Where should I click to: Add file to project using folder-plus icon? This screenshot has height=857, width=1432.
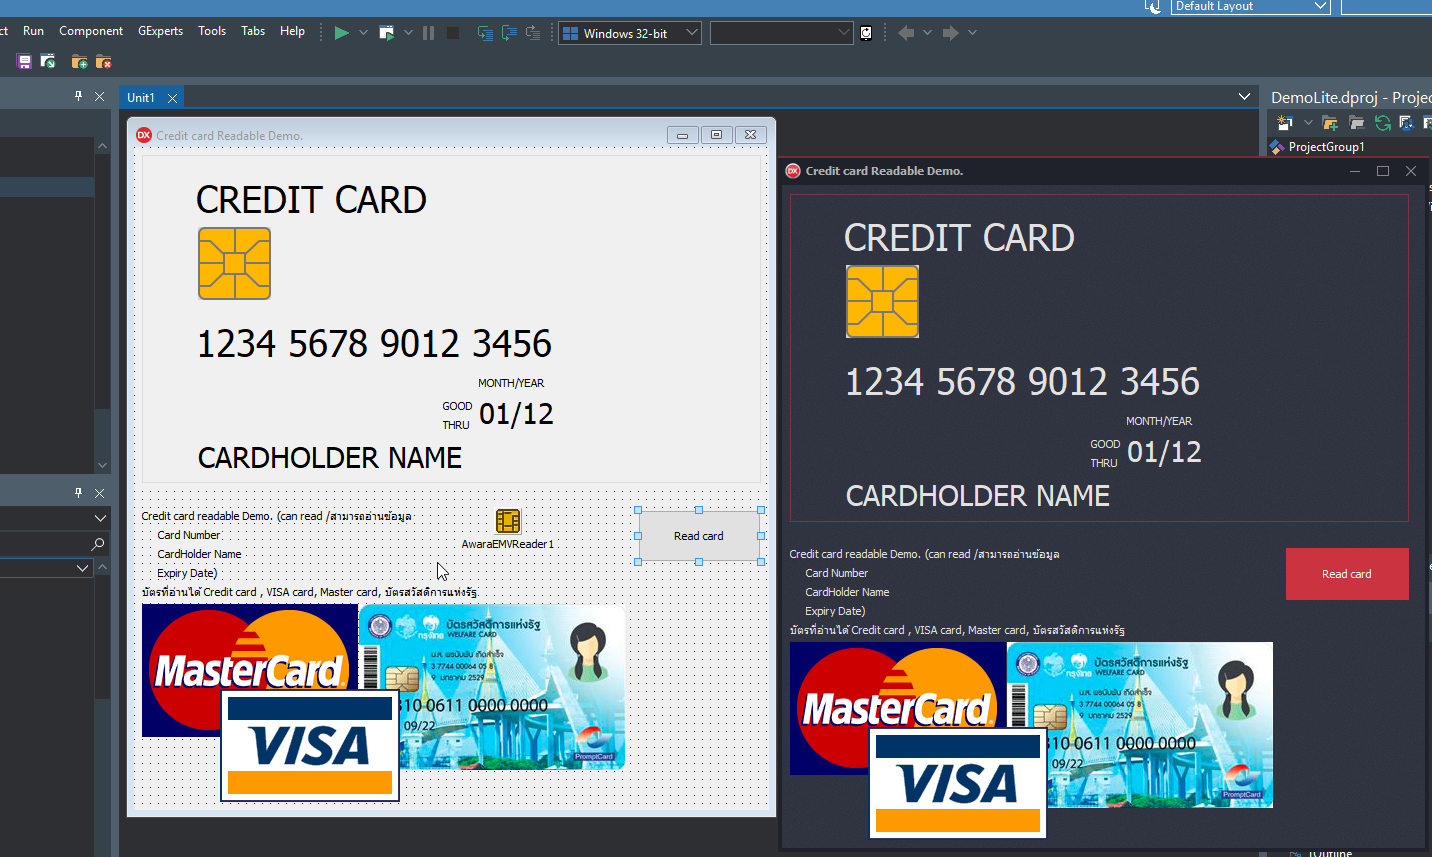click(x=78, y=61)
